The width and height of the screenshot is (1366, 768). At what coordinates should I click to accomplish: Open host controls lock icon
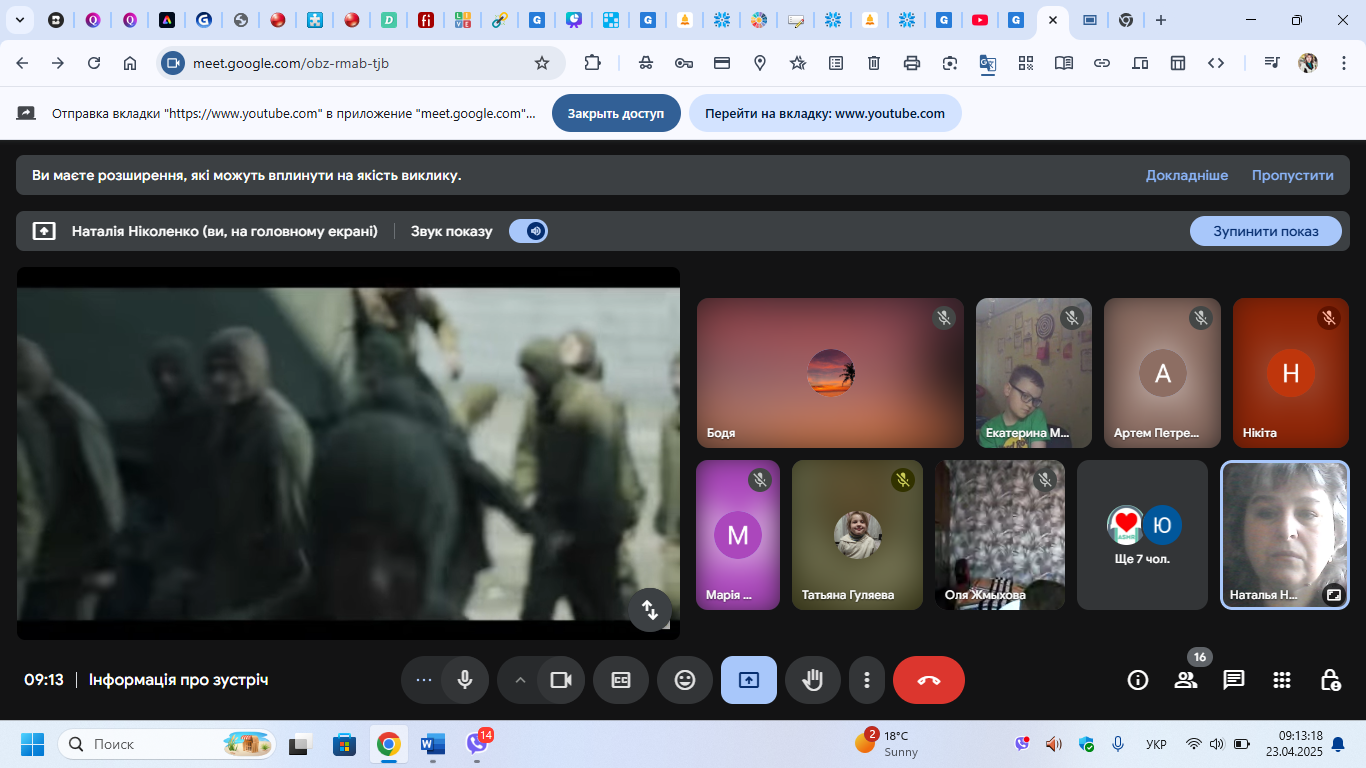pos(1330,680)
